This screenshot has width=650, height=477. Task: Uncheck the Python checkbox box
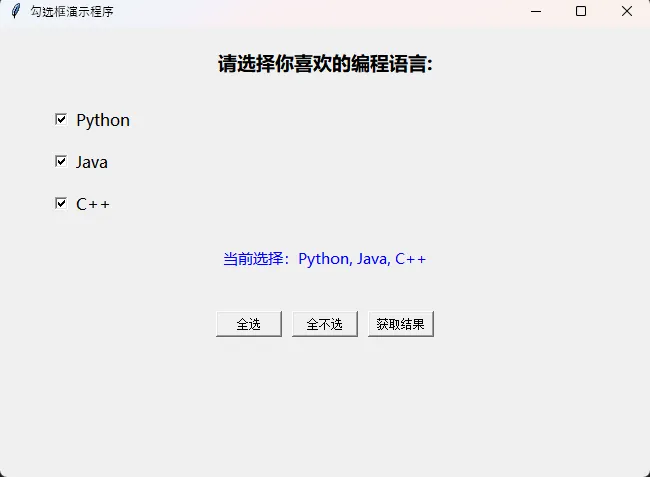tap(61, 120)
